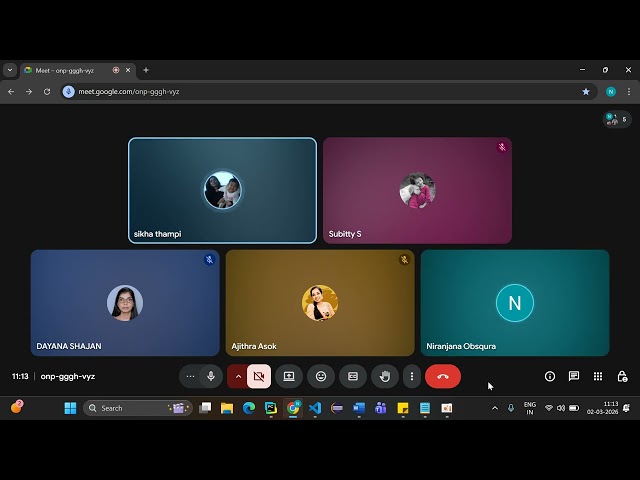Click the meet.google.com address bar
Screen dimensions: 640x480
click(x=300, y=91)
